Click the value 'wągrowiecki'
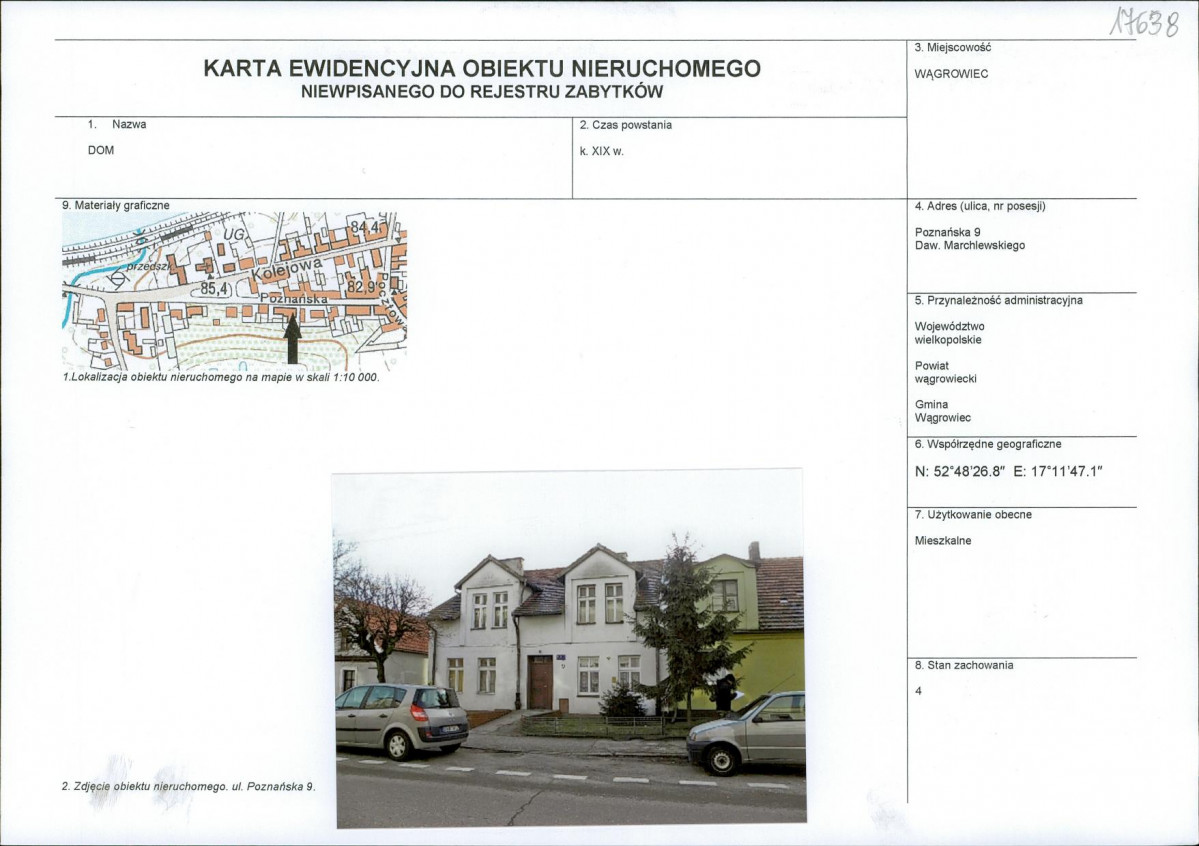The image size is (1199, 846). (946, 379)
